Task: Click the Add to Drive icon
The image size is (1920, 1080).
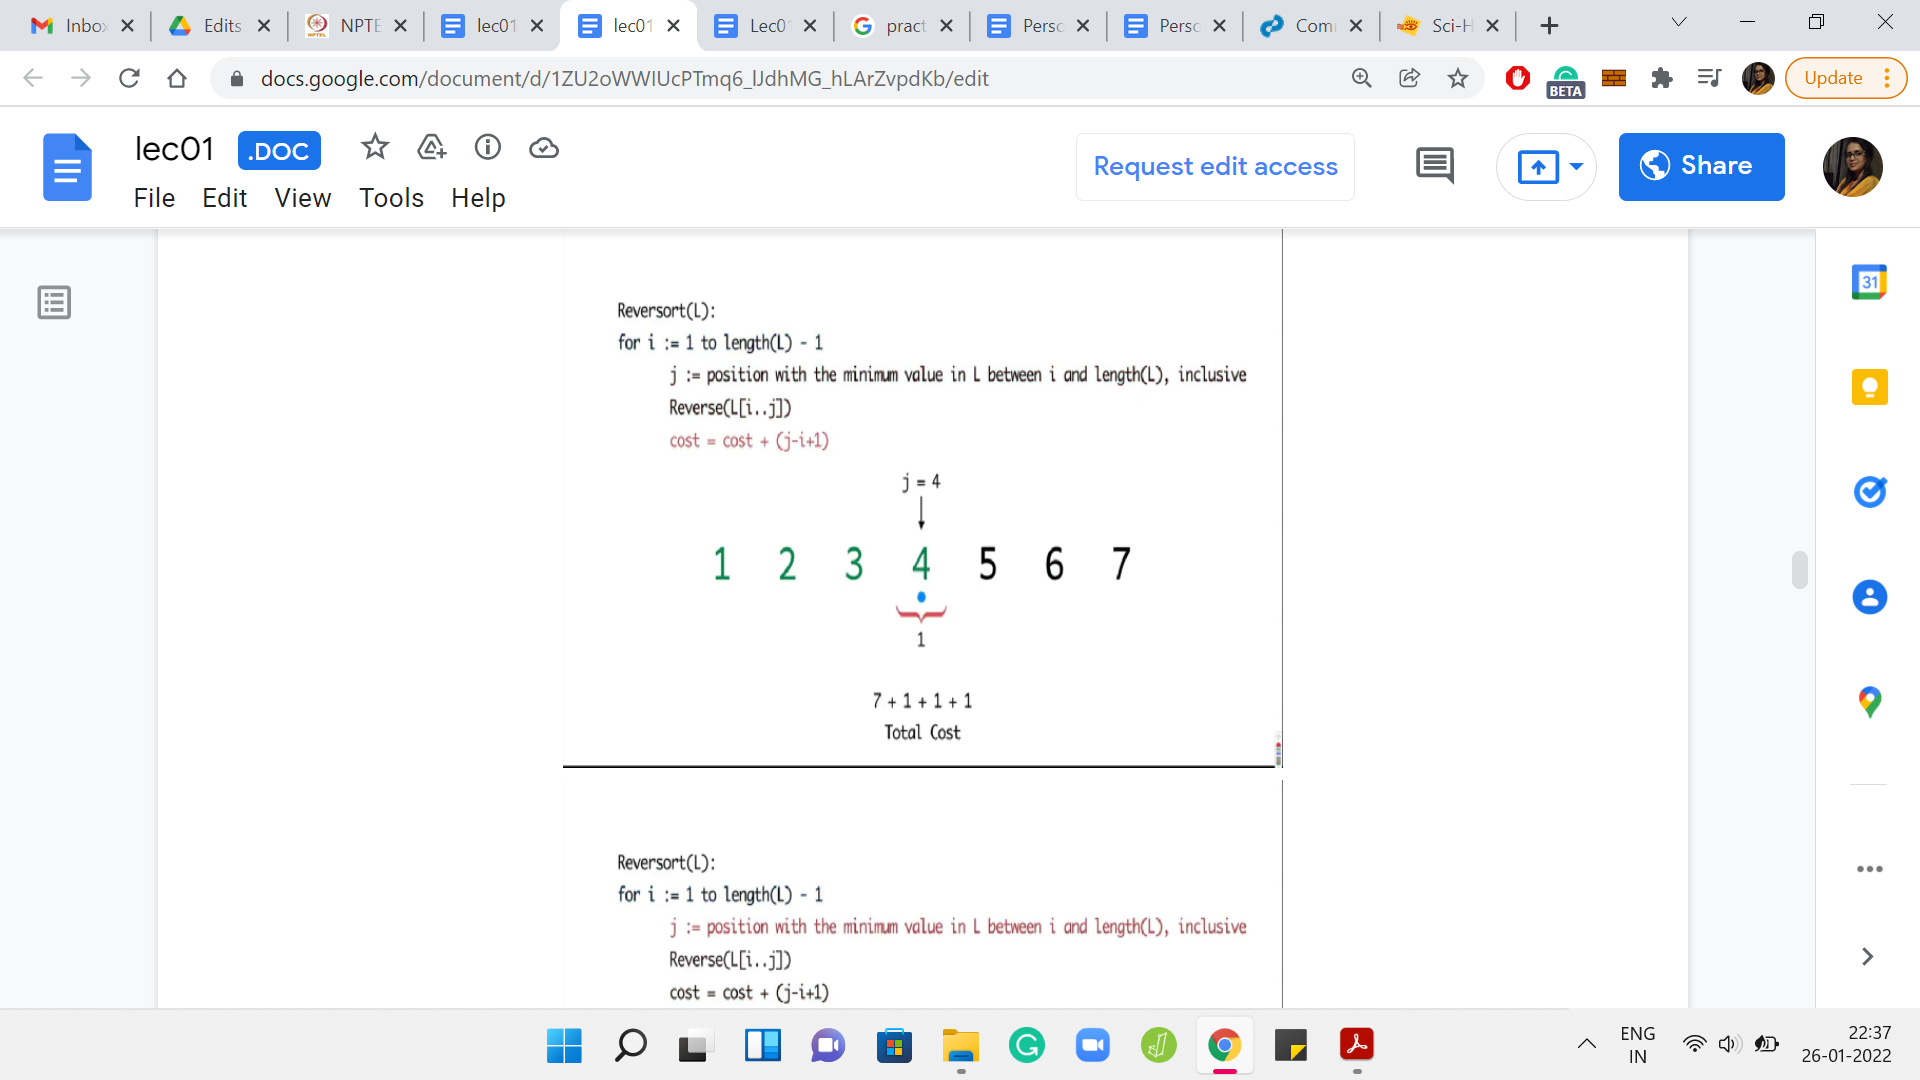Action: 431,148
